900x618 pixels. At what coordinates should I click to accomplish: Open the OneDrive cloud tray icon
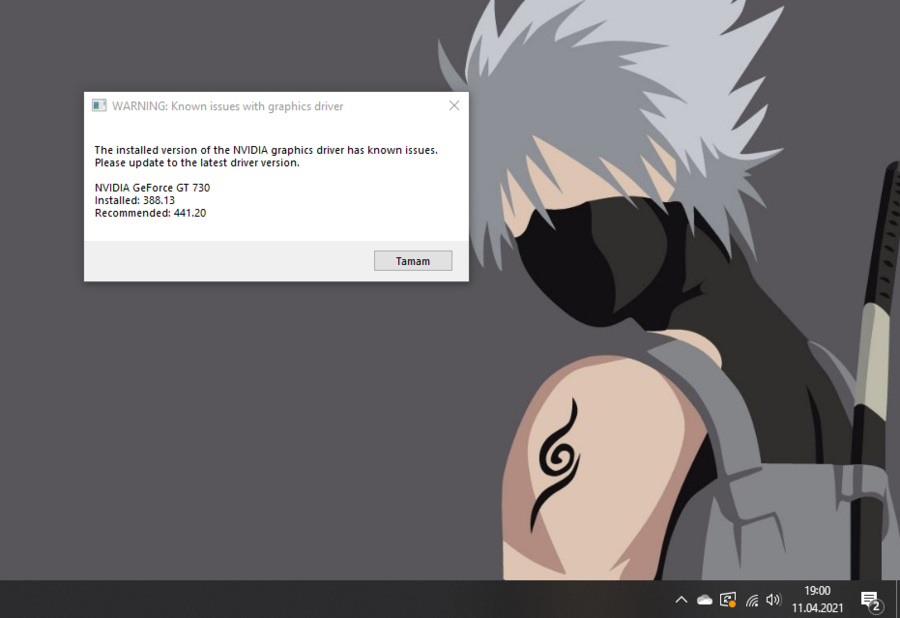[704, 600]
